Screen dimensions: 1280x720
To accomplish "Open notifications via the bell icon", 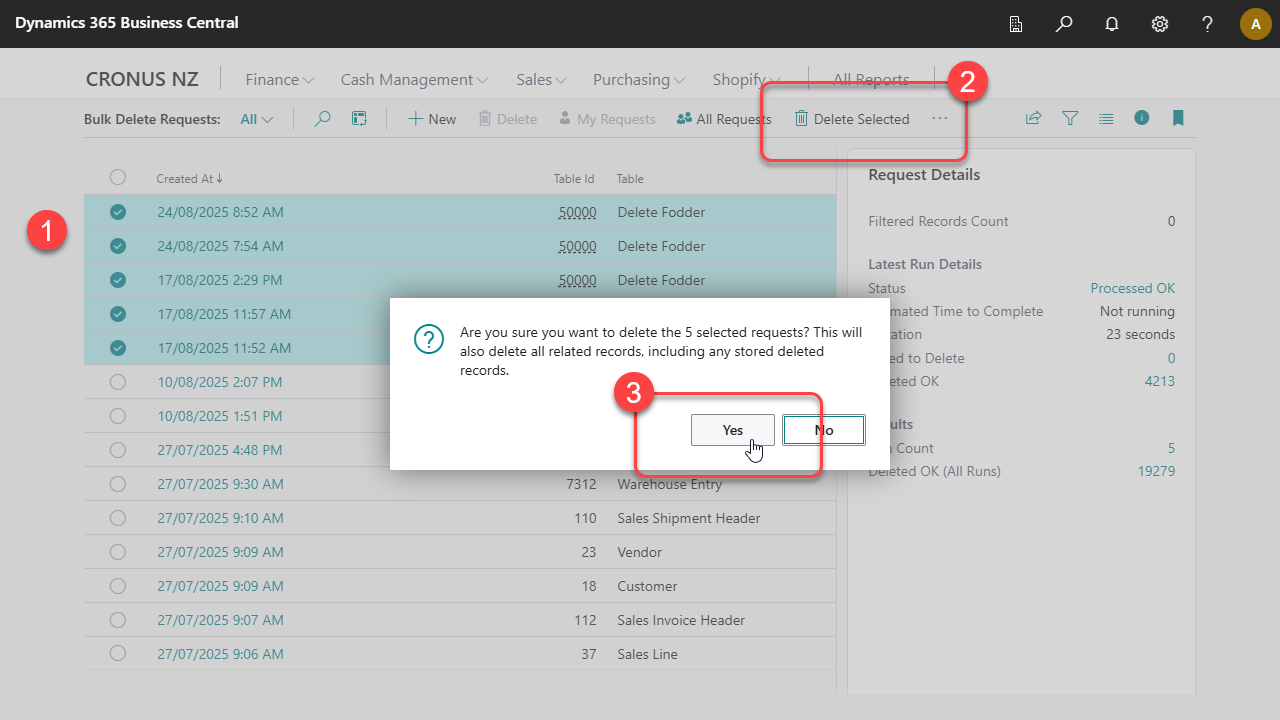I will pyautogui.click(x=1111, y=24).
